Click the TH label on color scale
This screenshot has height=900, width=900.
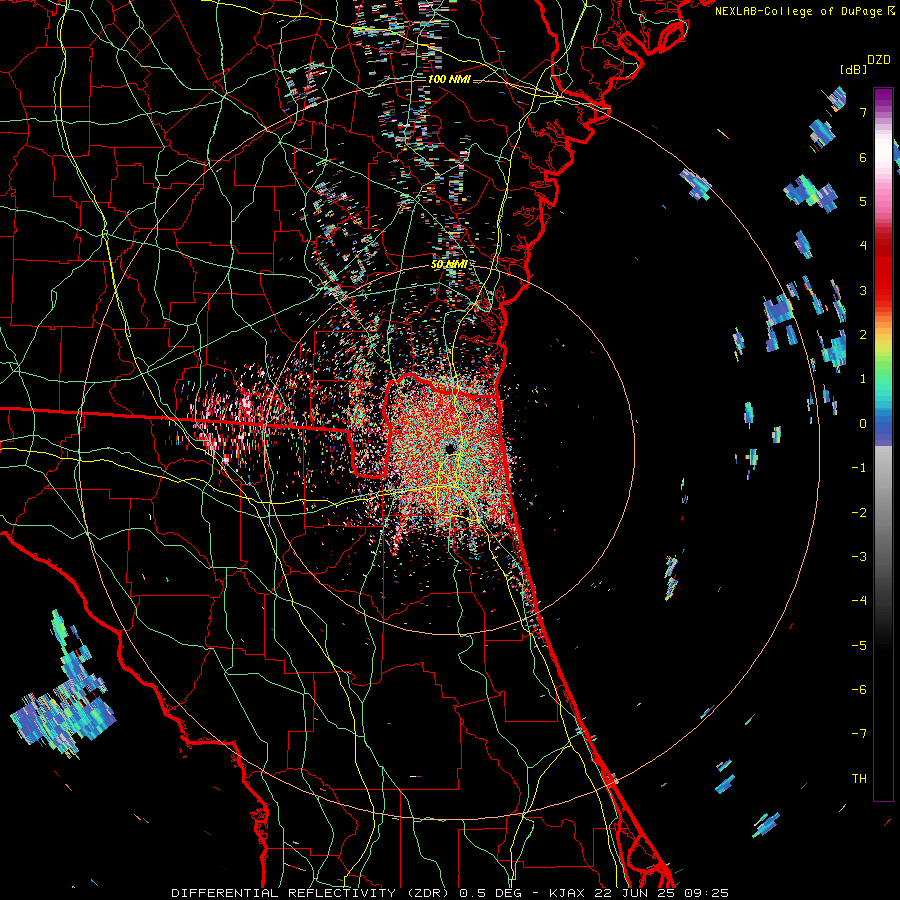point(859,778)
